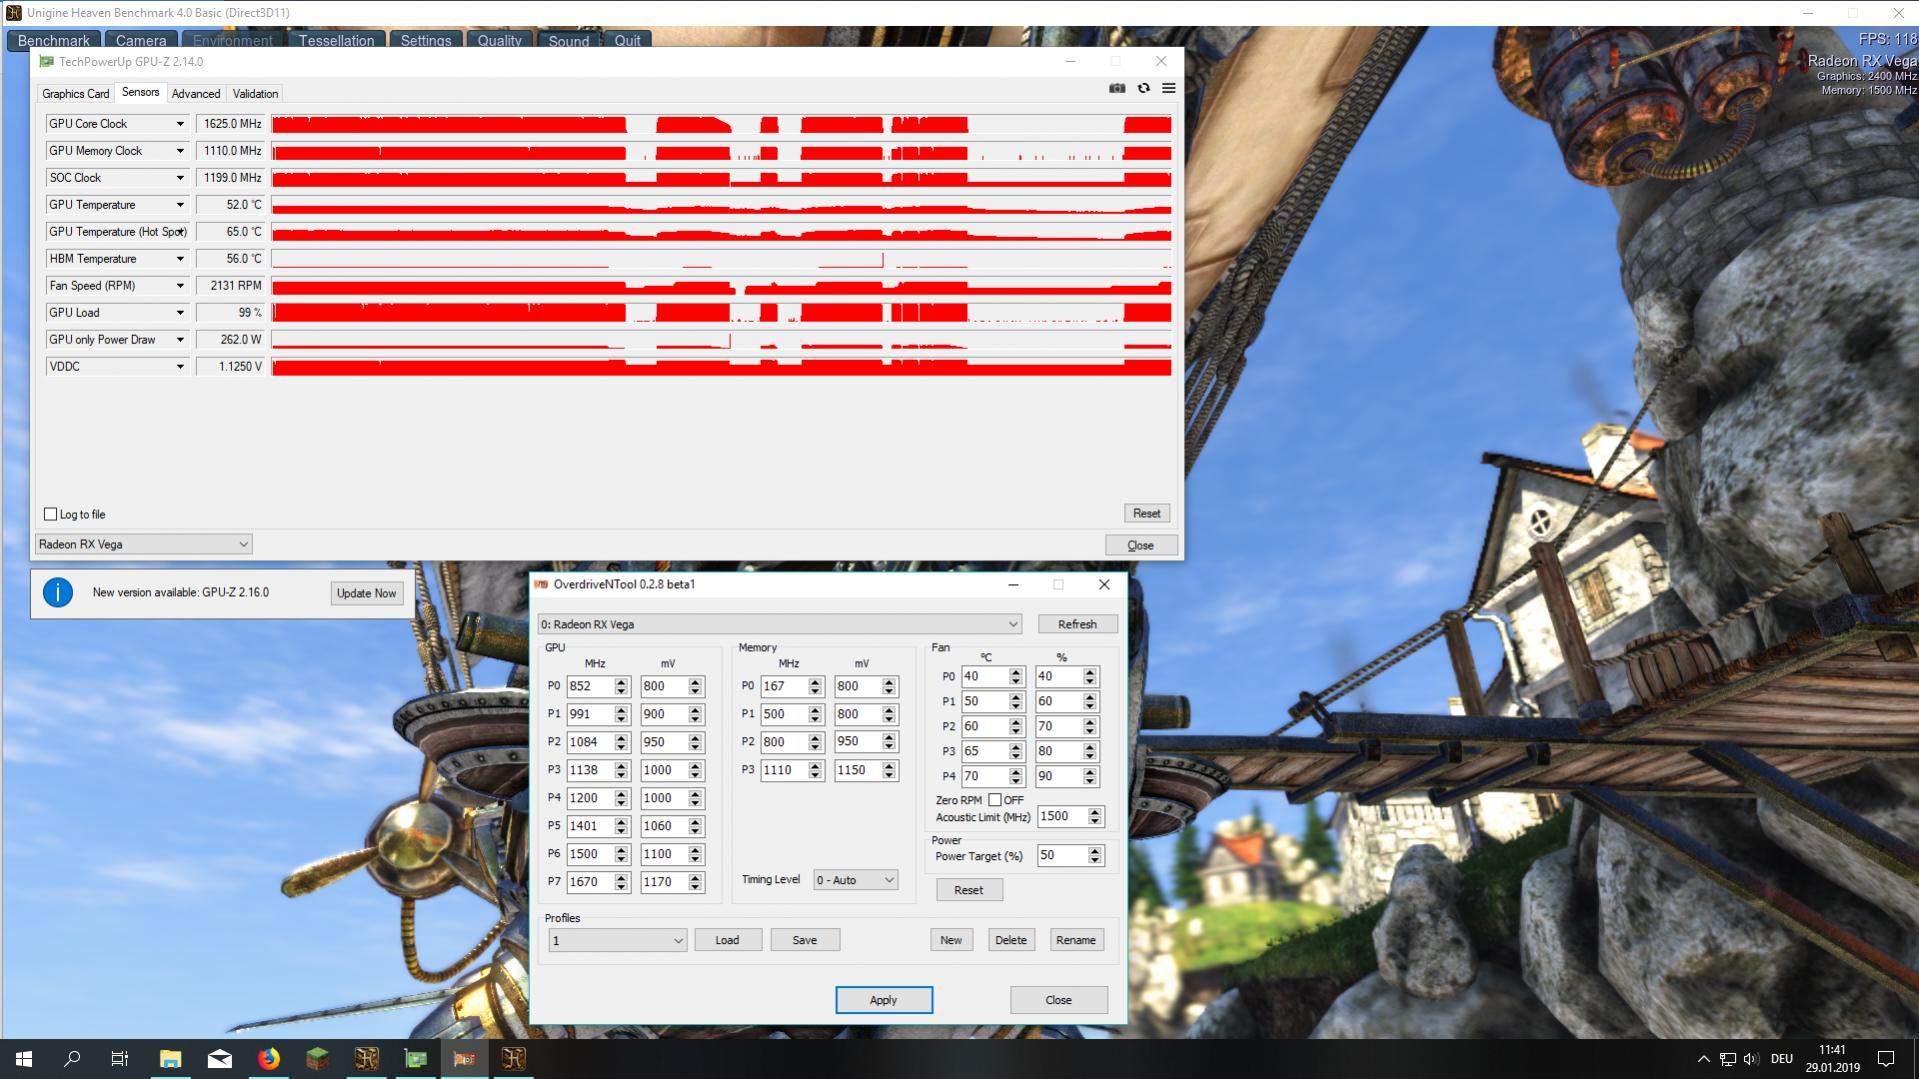Switch to GPU-Z via taskbar icon
Viewport: 1919px width, 1079px height.
415,1058
